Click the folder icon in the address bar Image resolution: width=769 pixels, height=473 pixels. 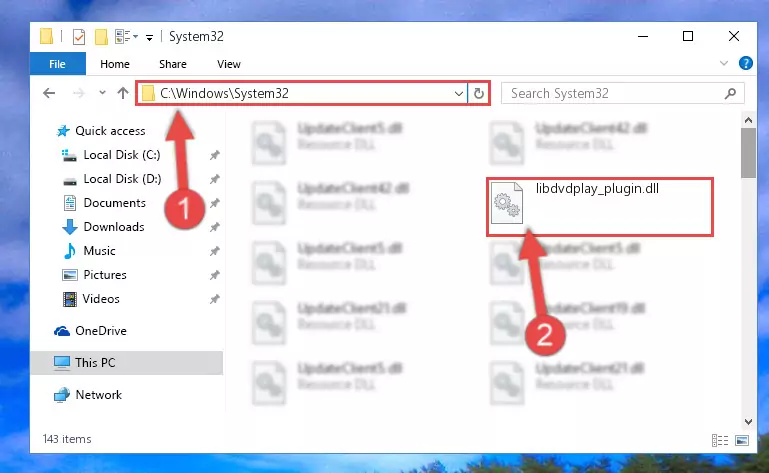pos(148,93)
